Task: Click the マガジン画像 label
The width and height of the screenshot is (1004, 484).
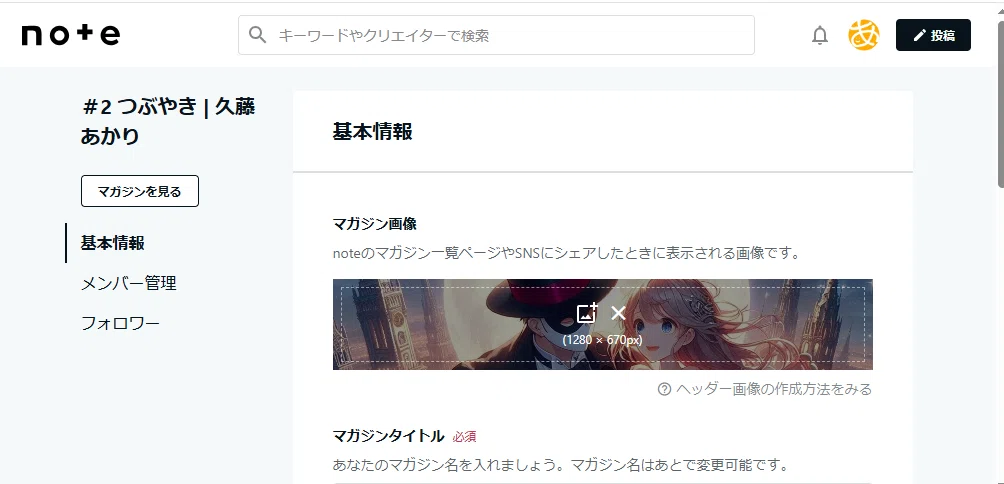Action: click(375, 223)
